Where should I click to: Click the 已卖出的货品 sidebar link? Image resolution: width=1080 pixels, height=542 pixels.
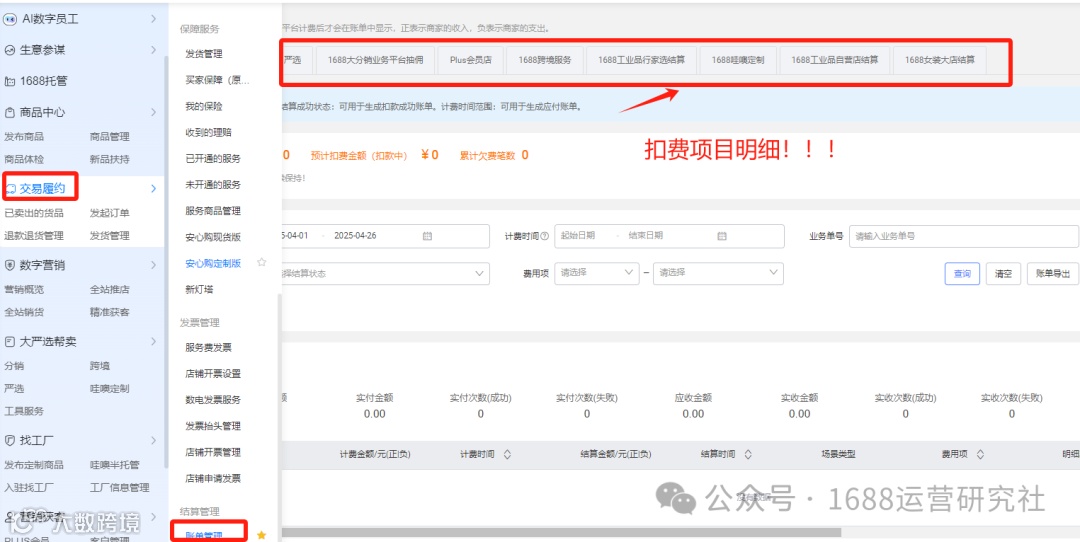tap(34, 213)
